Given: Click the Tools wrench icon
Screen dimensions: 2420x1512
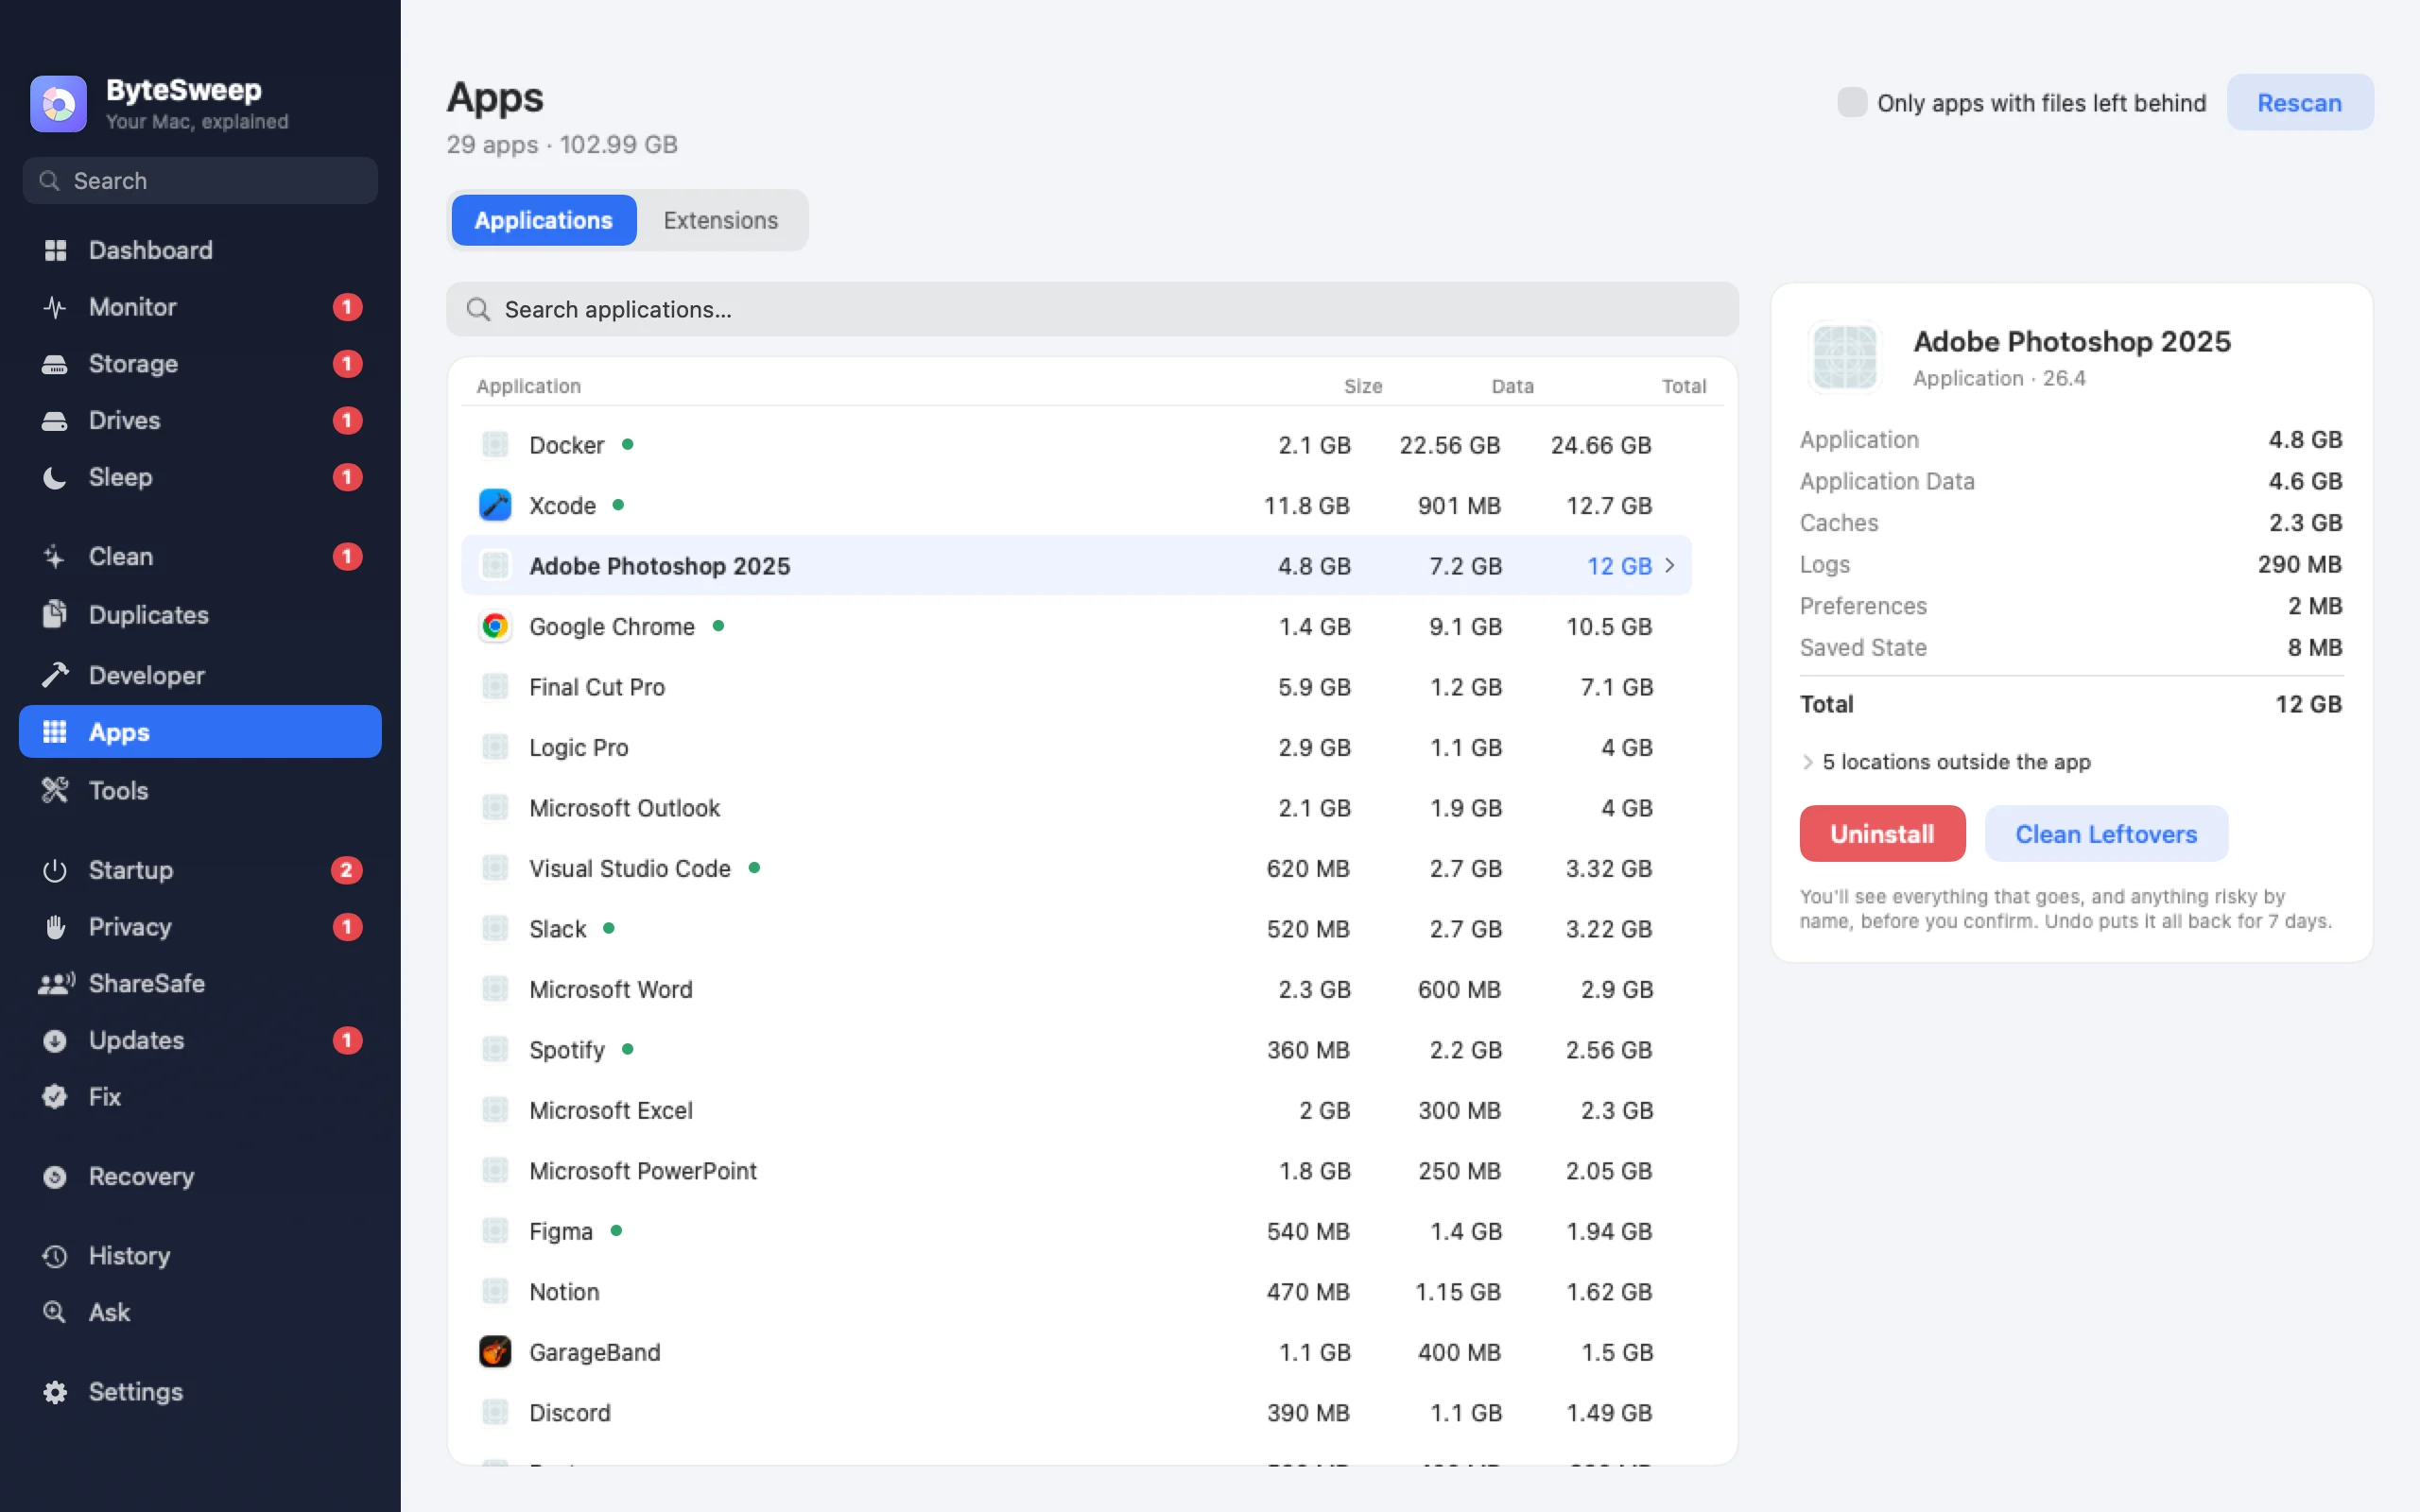Looking at the screenshot, I should click(x=55, y=790).
